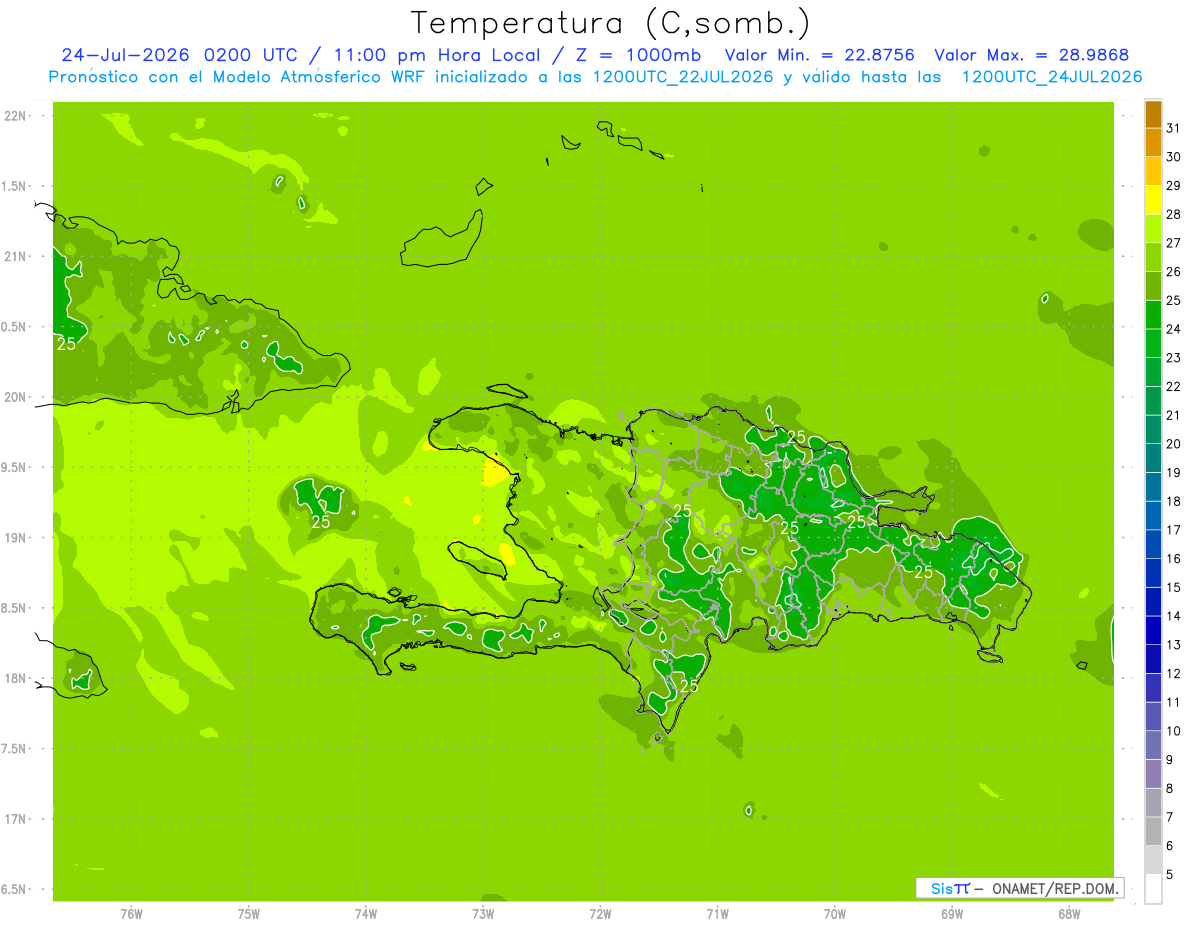
Task: Click the 'Valor Min. = 22.8756' value
Action: 820,55
